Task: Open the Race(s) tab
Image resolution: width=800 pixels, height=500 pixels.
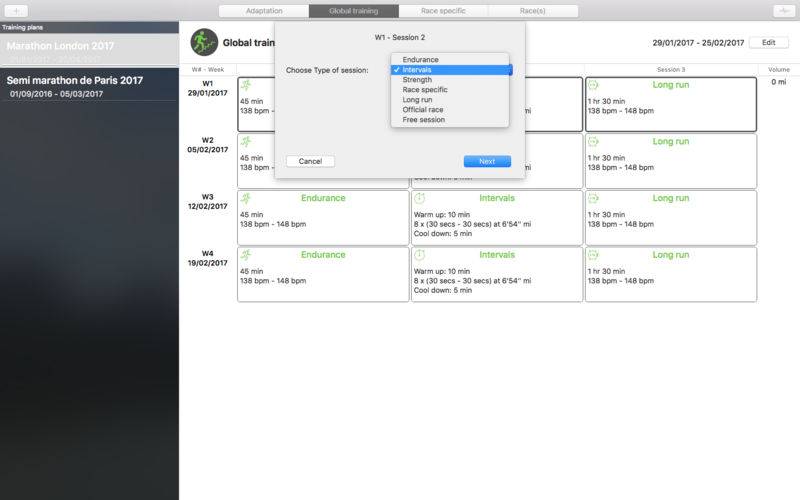Action: coord(533,11)
